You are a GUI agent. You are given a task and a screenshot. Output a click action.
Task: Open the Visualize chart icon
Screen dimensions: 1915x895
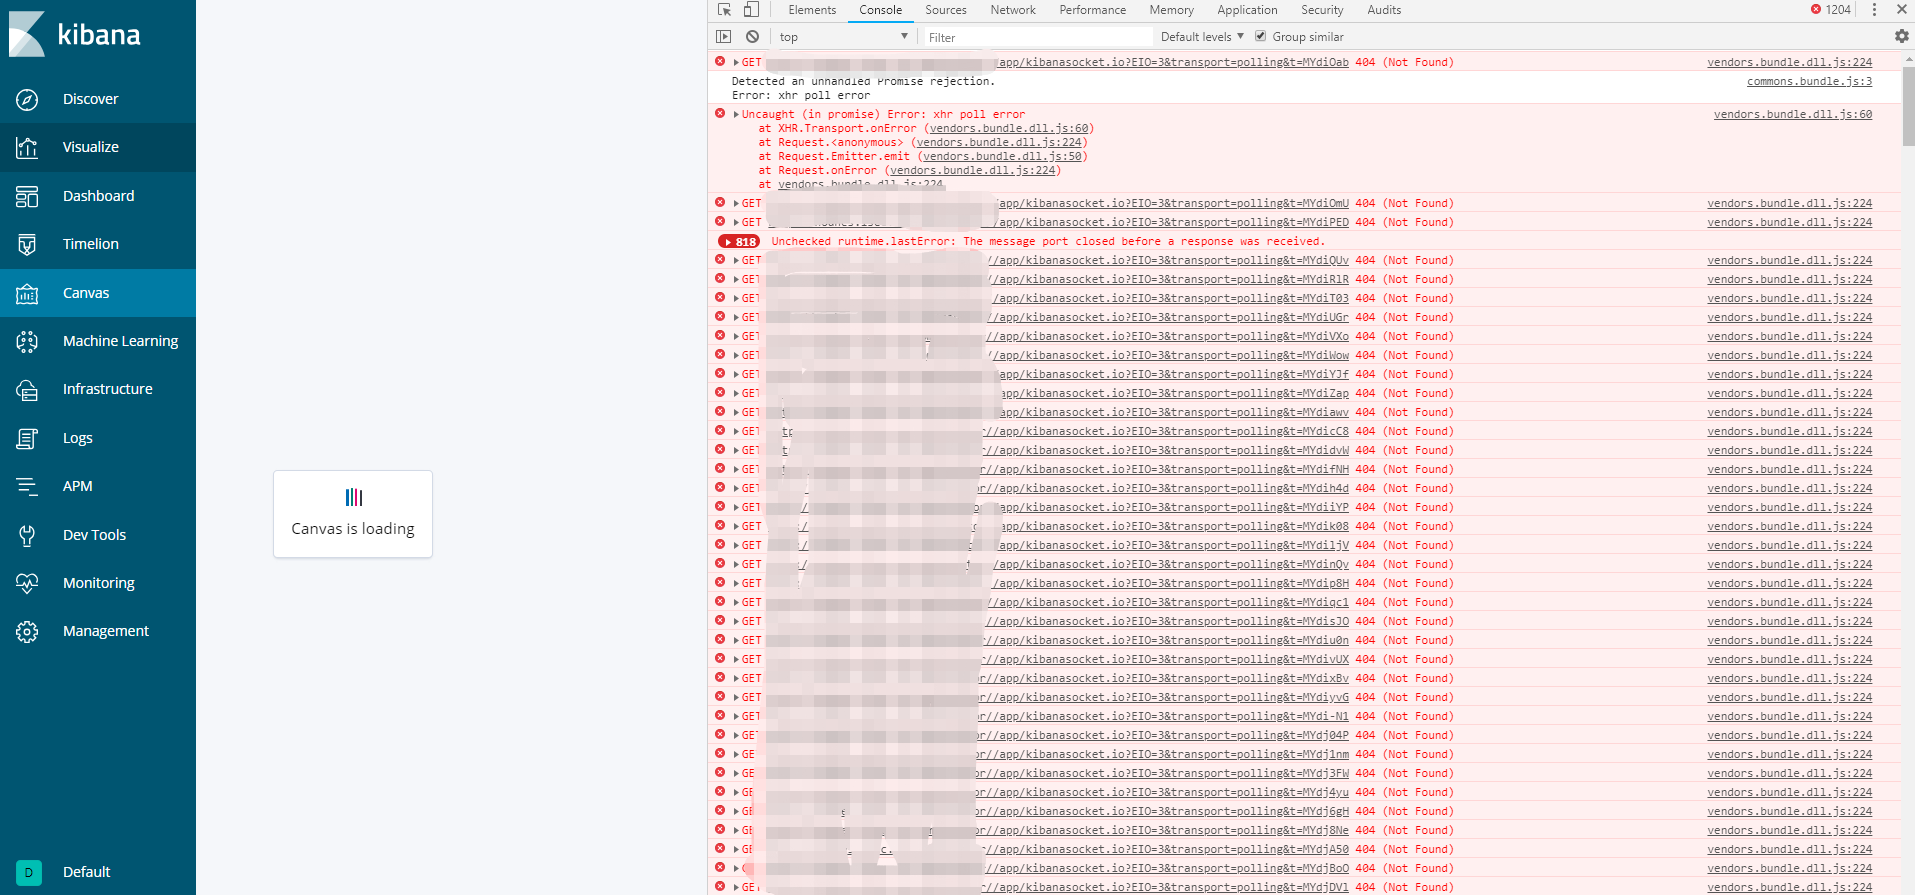coord(27,147)
